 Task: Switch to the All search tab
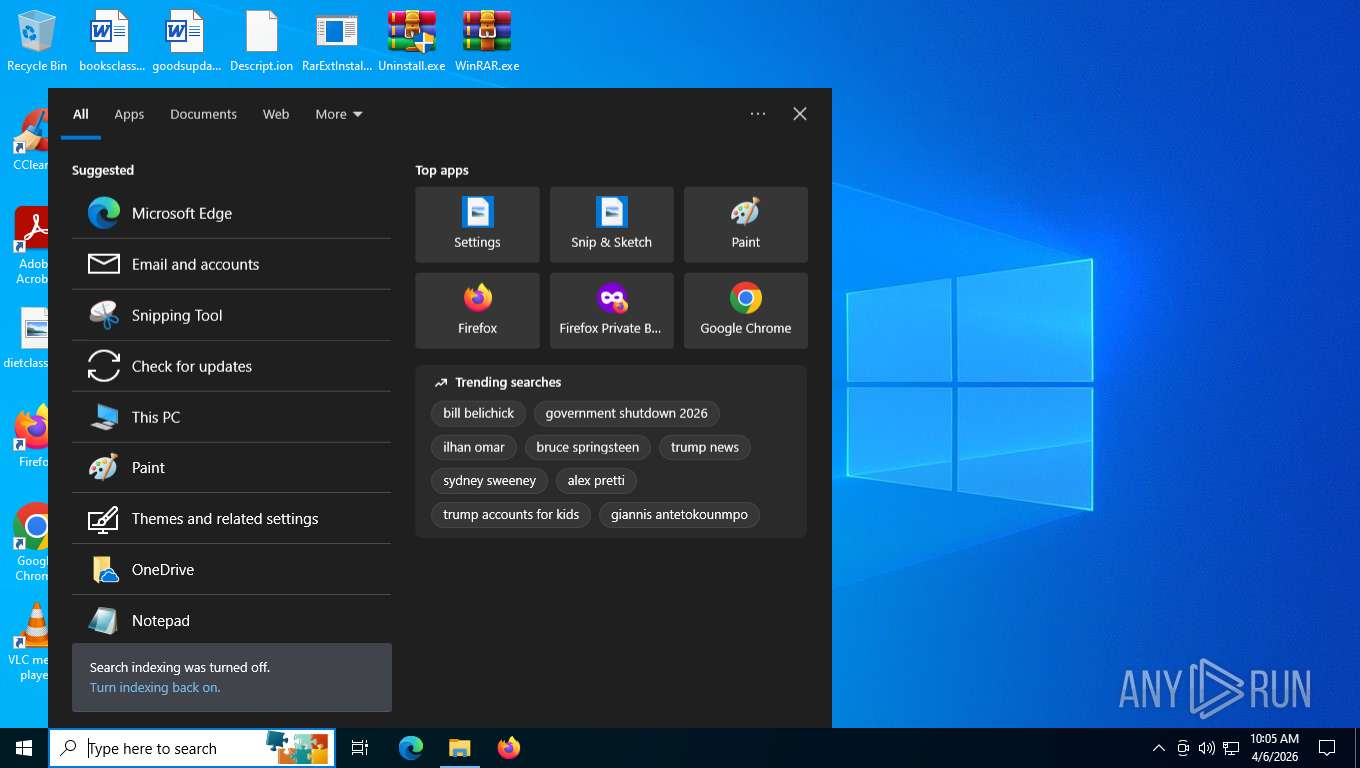pyautogui.click(x=81, y=114)
